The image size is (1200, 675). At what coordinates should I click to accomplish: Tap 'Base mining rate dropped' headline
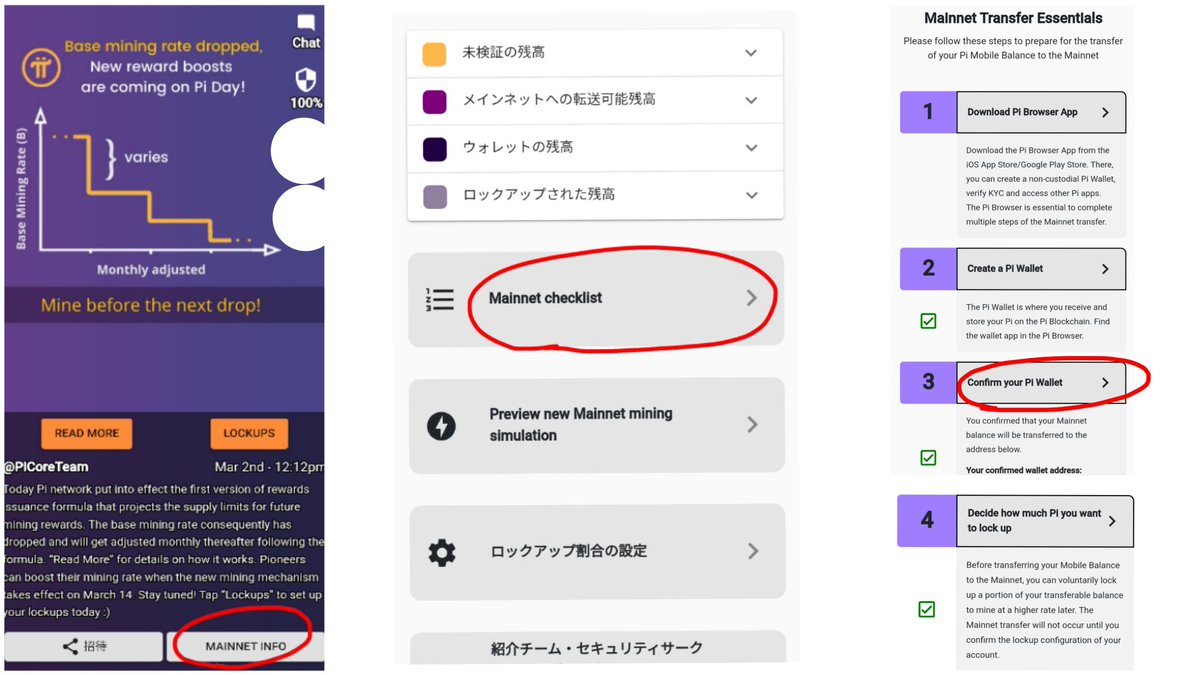point(163,47)
